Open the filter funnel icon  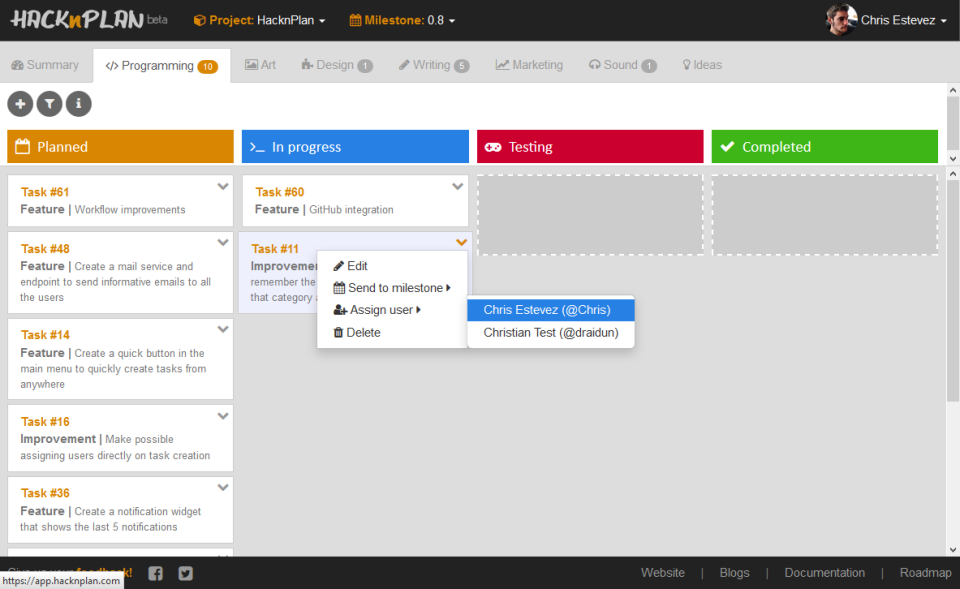(x=48, y=104)
